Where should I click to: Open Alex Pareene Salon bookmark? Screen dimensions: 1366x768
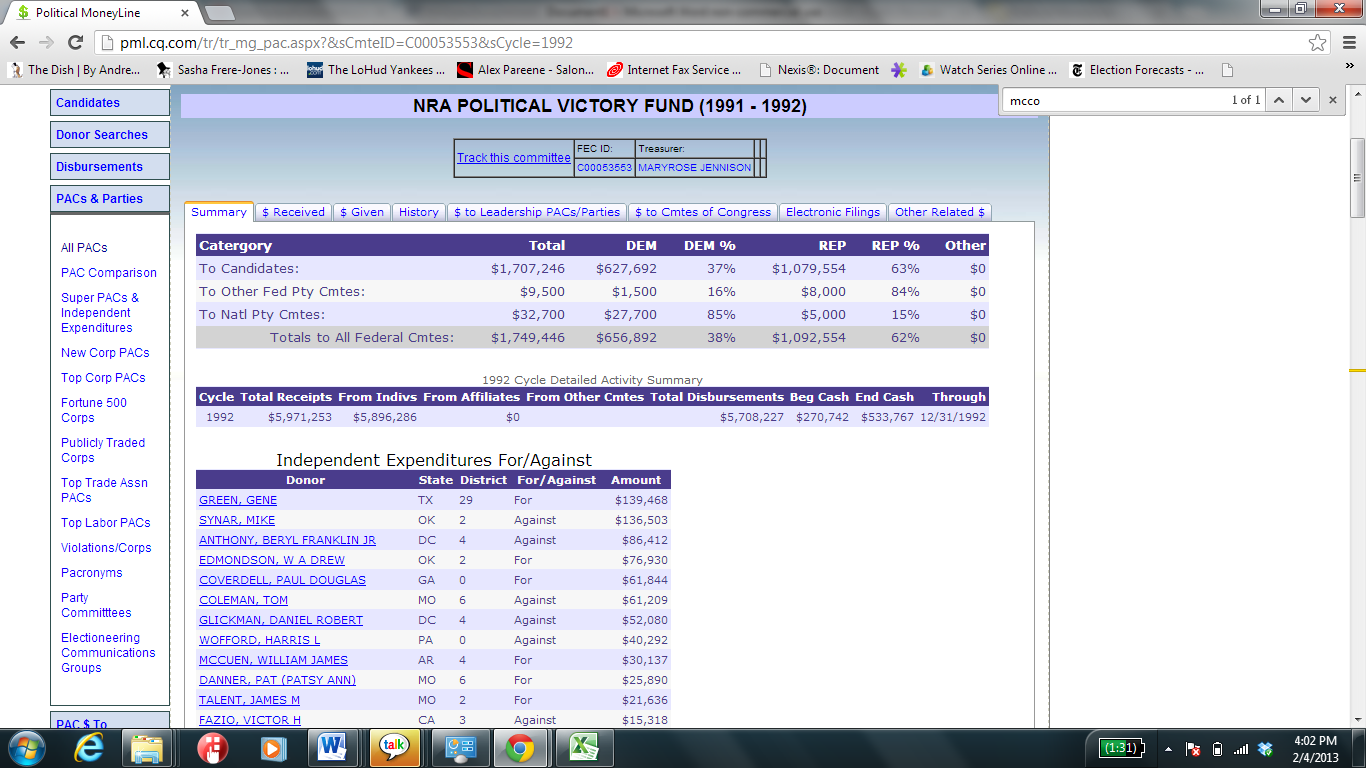(525, 70)
